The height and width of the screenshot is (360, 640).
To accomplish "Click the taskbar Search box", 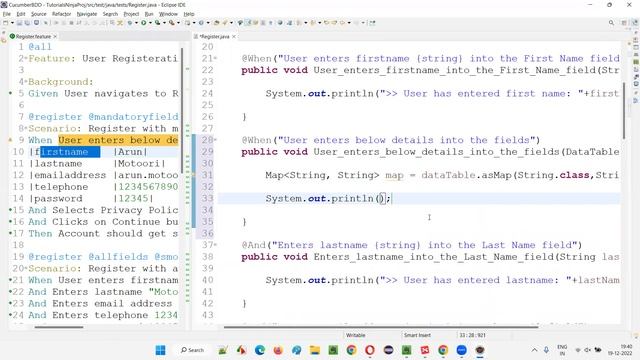I will pos(192,350).
